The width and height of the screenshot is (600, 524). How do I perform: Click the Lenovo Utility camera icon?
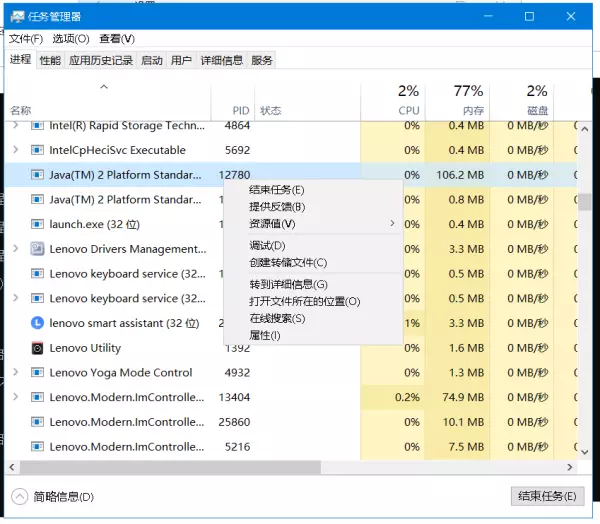(37, 348)
